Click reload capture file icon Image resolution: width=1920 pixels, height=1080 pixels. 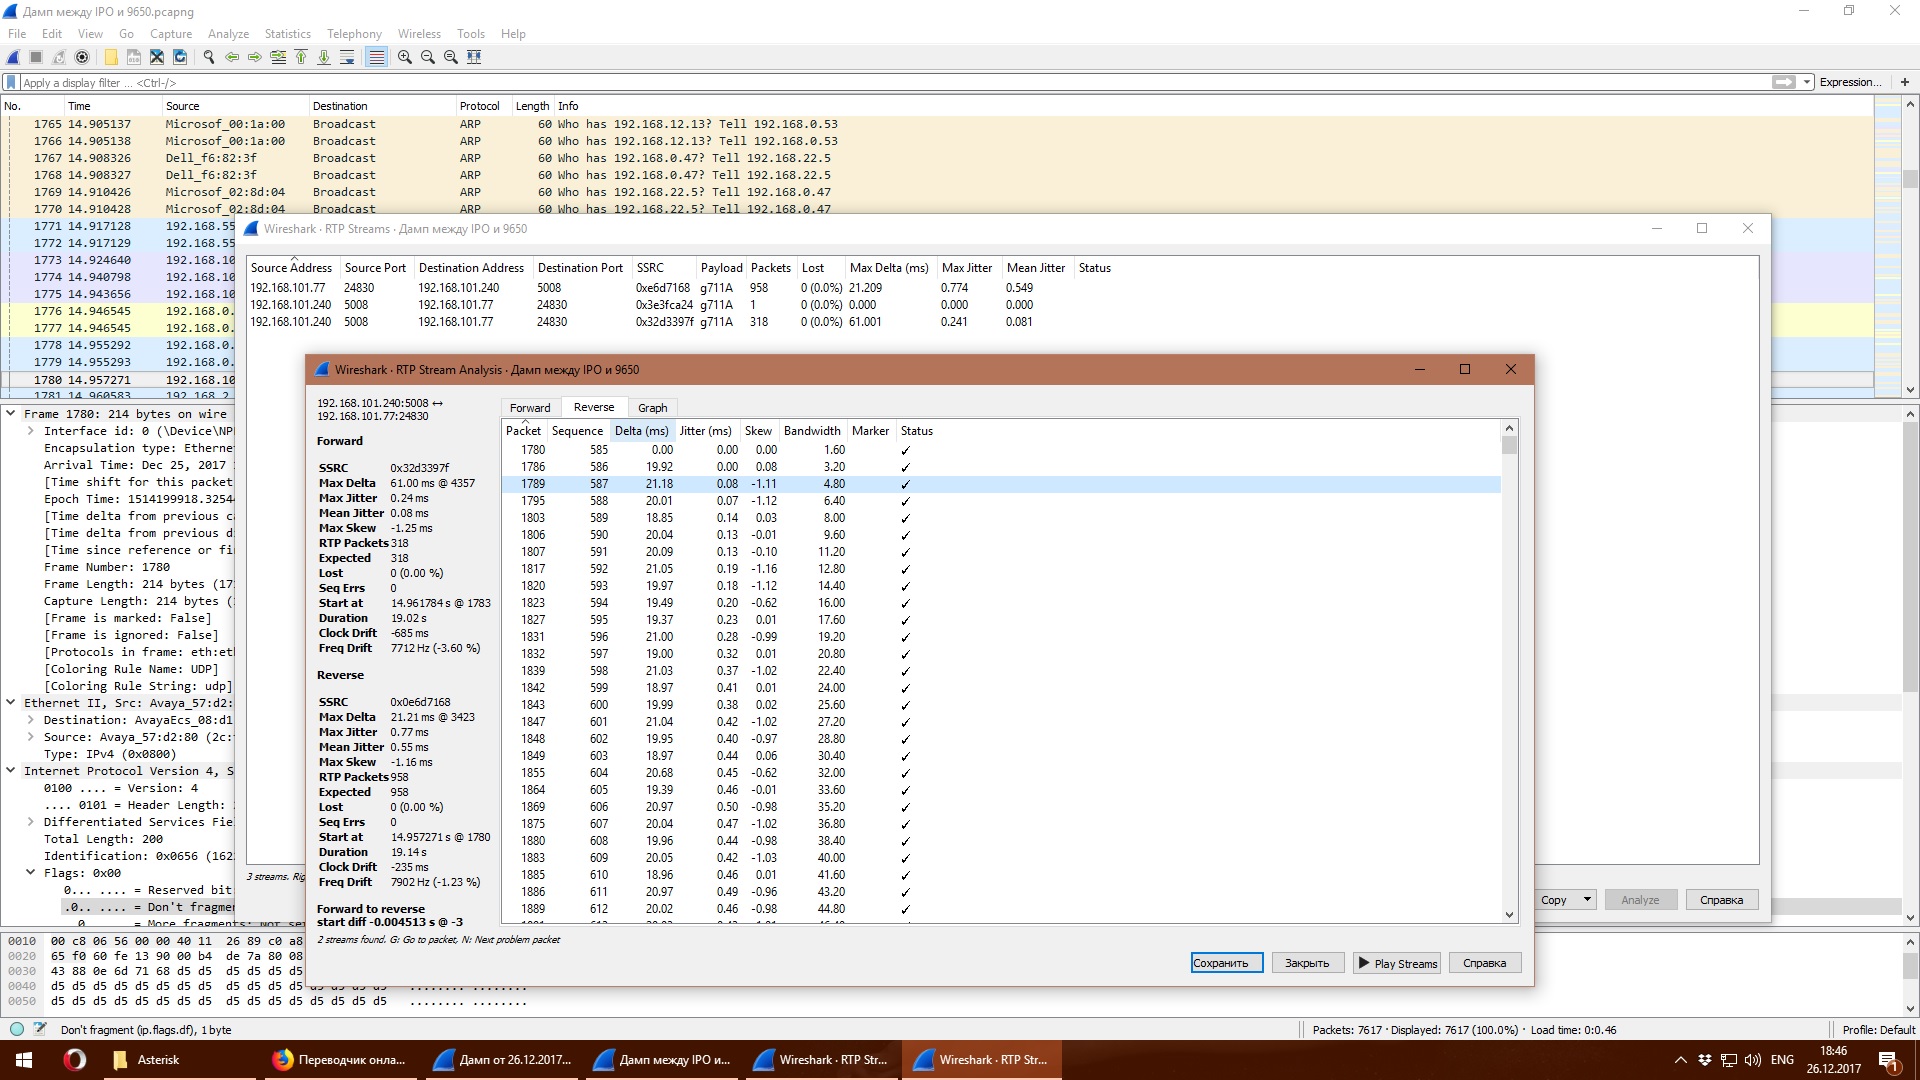point(180,57)
